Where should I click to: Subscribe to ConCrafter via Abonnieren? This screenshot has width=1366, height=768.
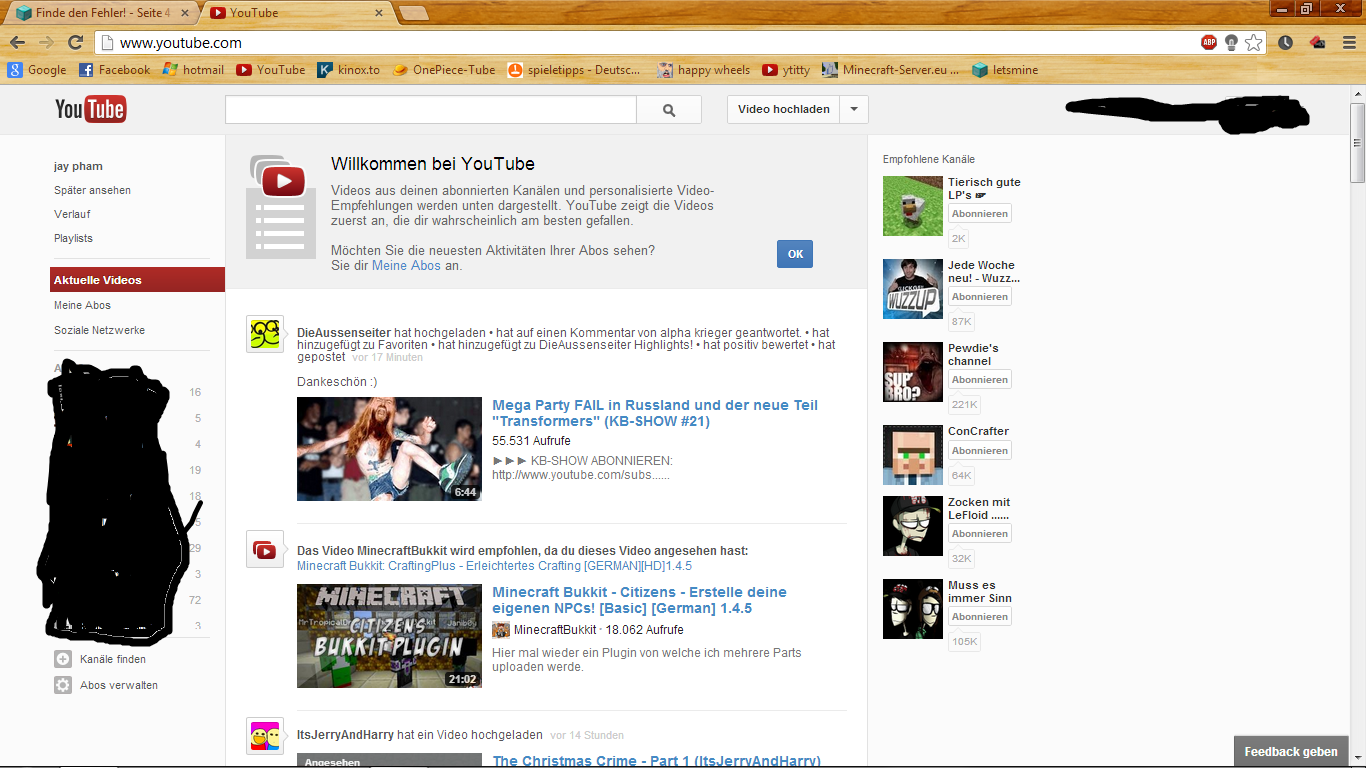(x=979, y=451)
